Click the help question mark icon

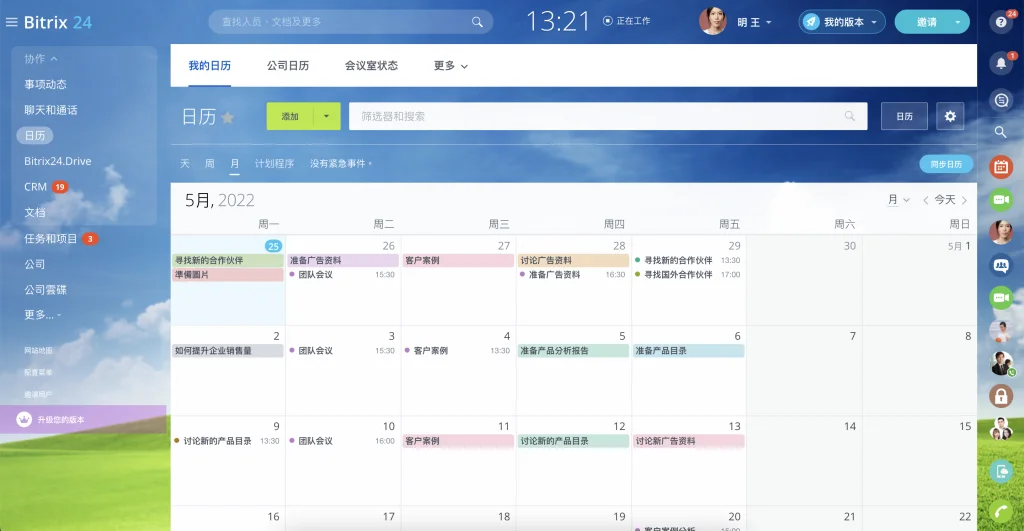tap(1000, 22)
